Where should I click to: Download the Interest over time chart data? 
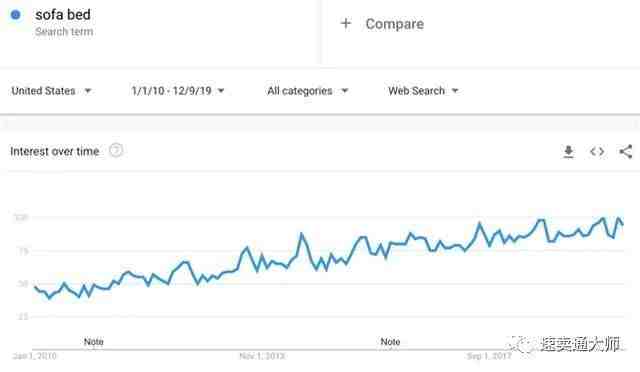568,151
